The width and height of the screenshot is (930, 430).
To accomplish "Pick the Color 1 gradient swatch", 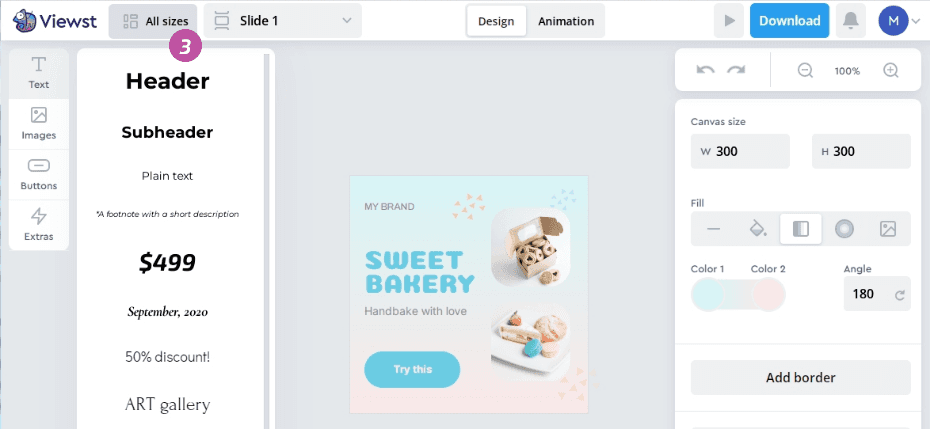I will point(707,294).
